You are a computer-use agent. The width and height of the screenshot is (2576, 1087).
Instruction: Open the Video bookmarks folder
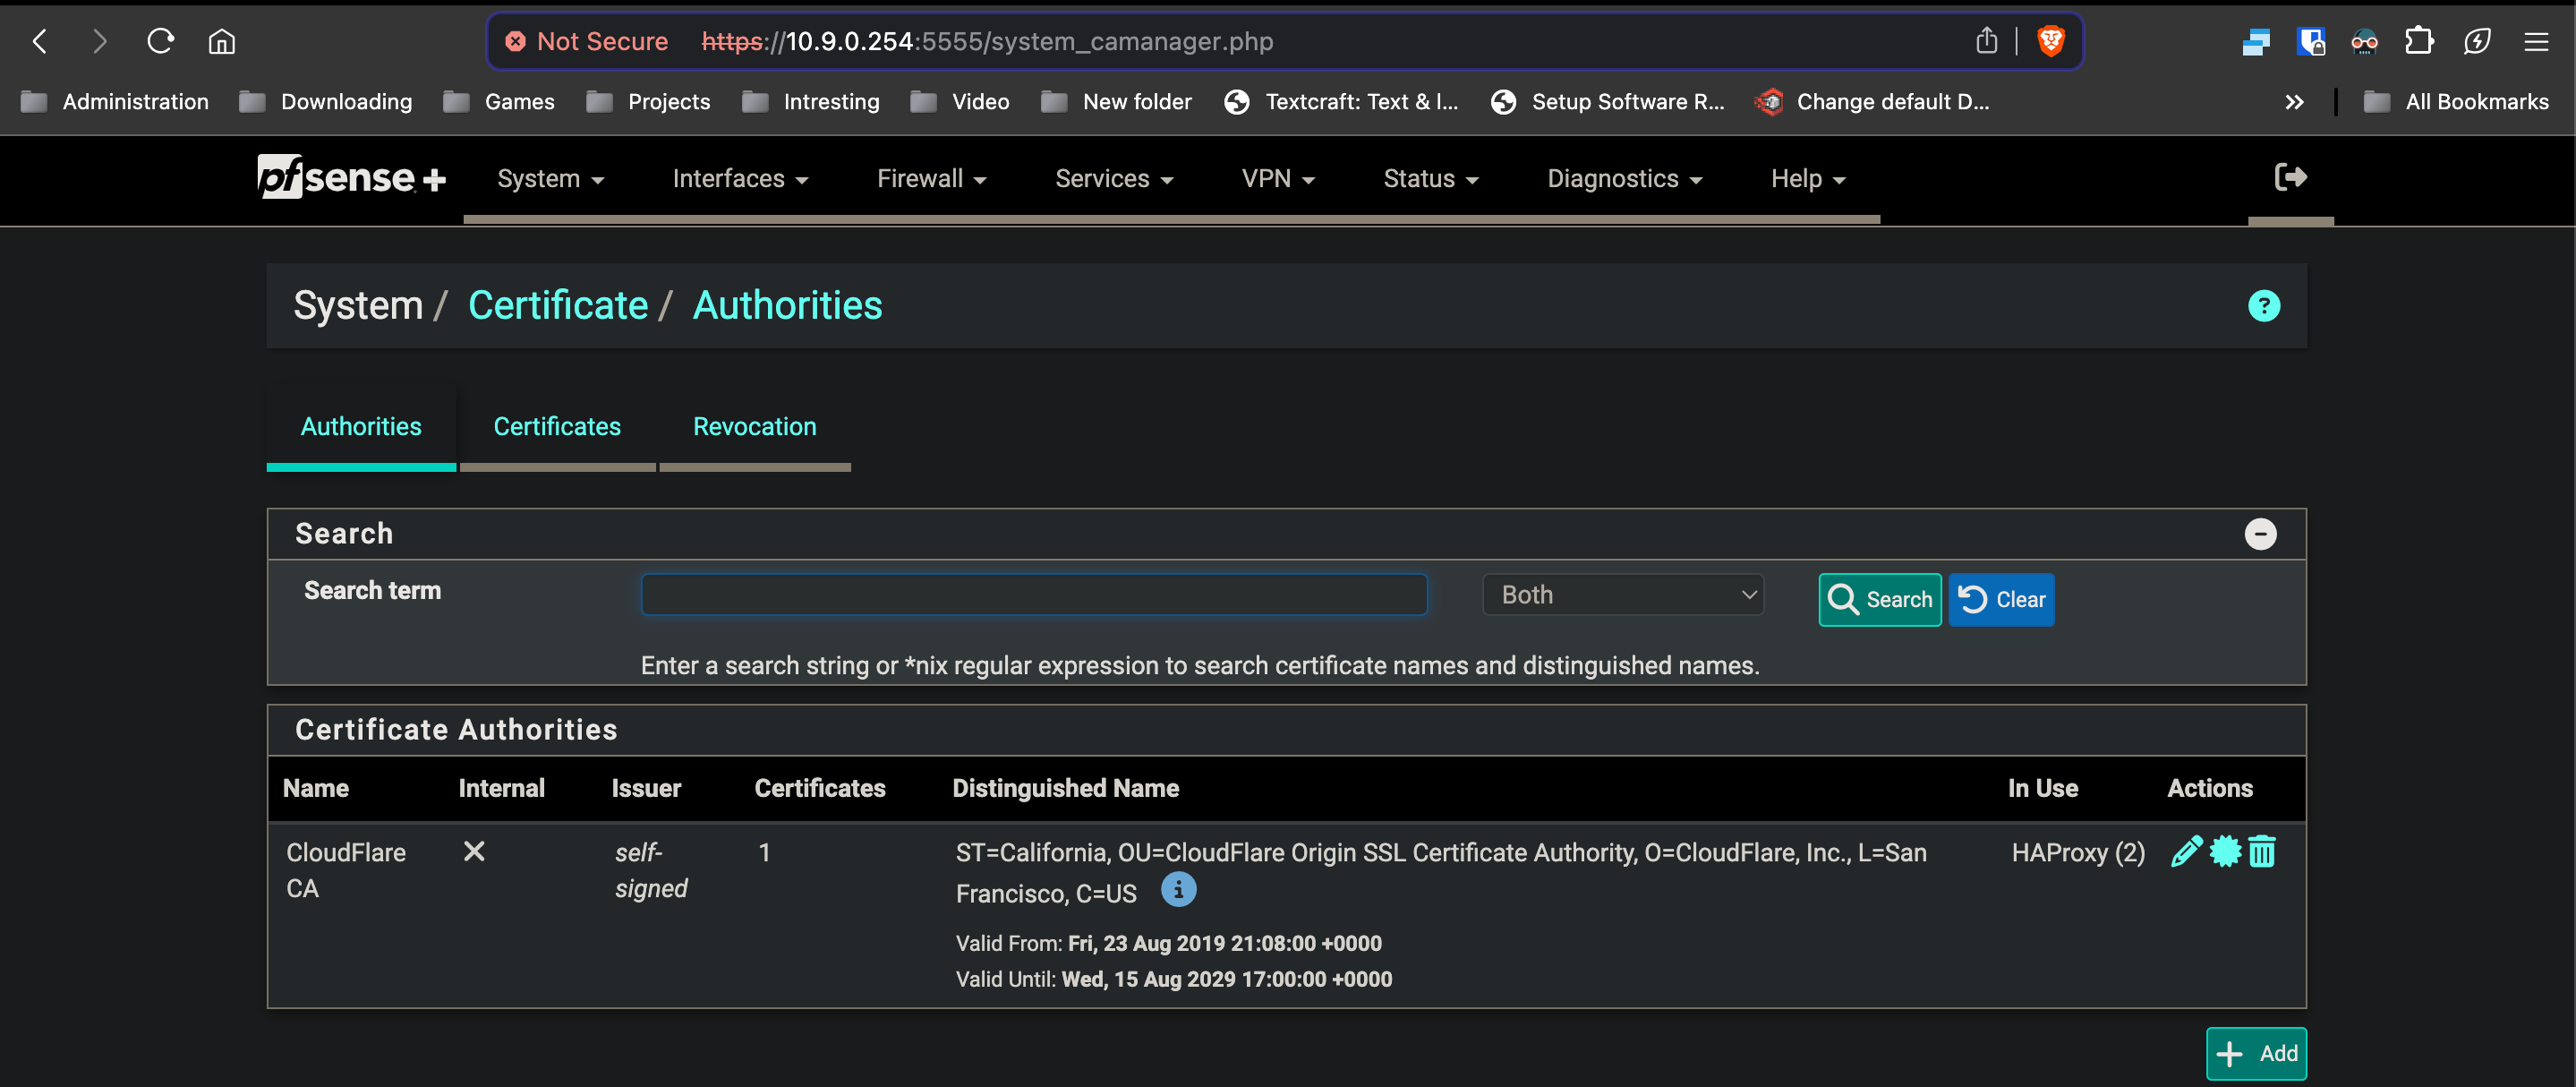click(960, 102)
